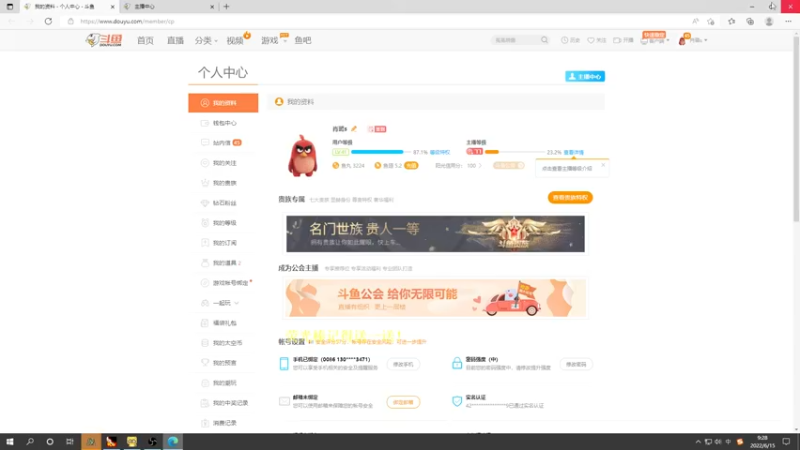Click the orange 查看贵族特权 button
The image size is (800, 450).
coord(570,197)
